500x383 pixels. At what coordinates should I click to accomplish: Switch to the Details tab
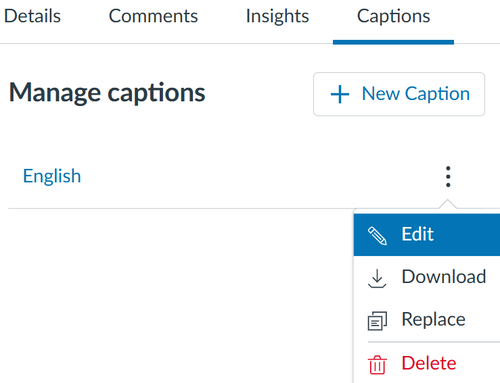(x=32, y=16)
